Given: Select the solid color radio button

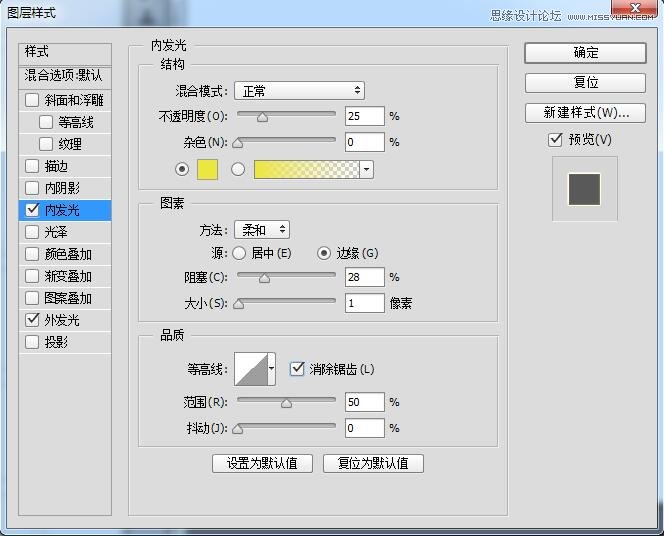Looking at the screenshot, I should (182, 169).
